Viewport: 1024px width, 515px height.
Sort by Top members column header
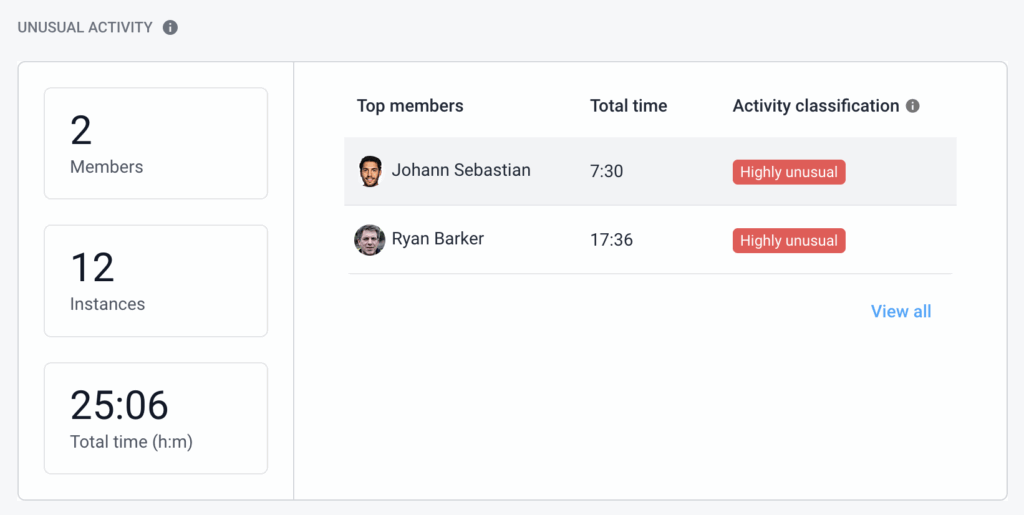coord(410,106)
